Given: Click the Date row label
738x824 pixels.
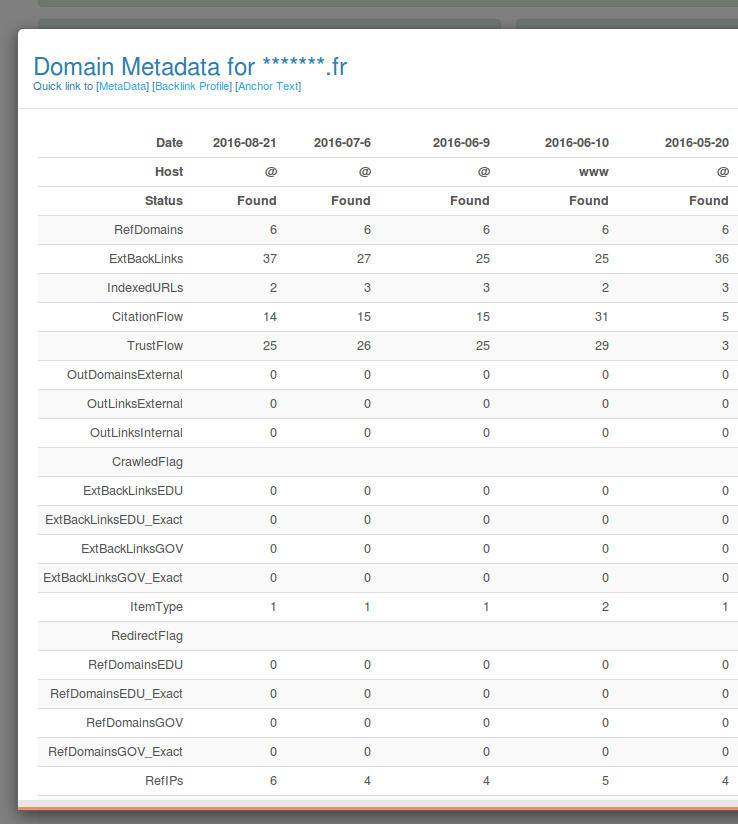Looking at the screenshot, I should coord(169,143).
